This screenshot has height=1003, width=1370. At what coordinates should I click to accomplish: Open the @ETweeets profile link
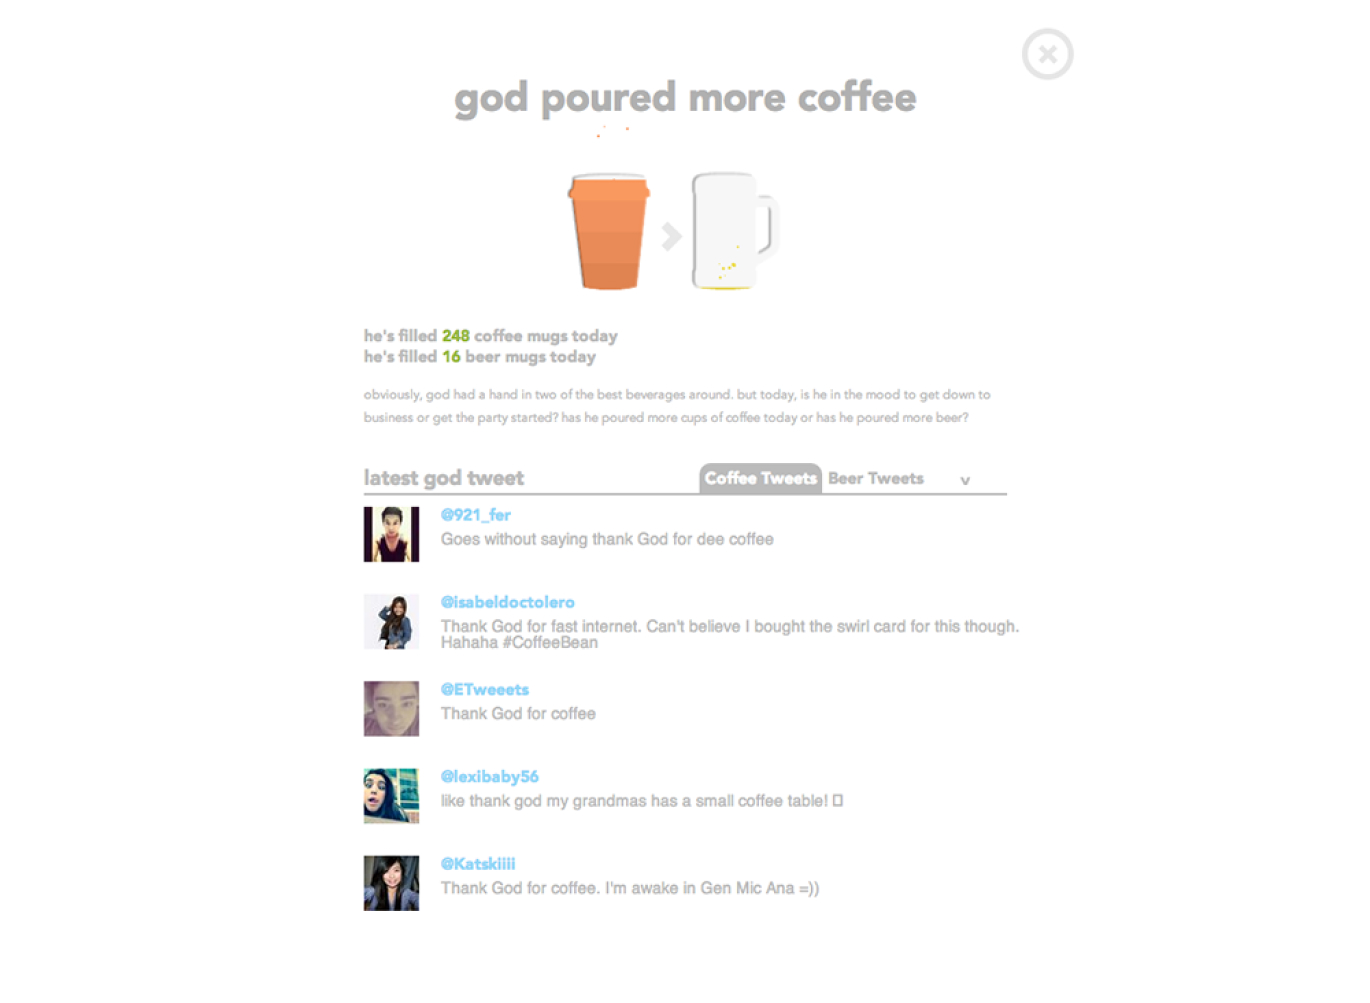point(485,689)
